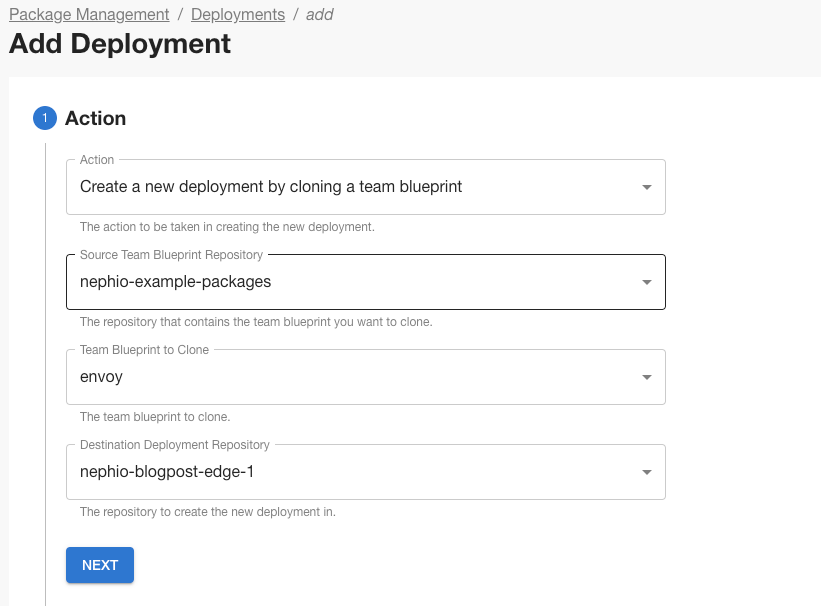821x606 pixels.
Task: Open the Team Blueprint to Clone selector
Action: pos(350,377)
